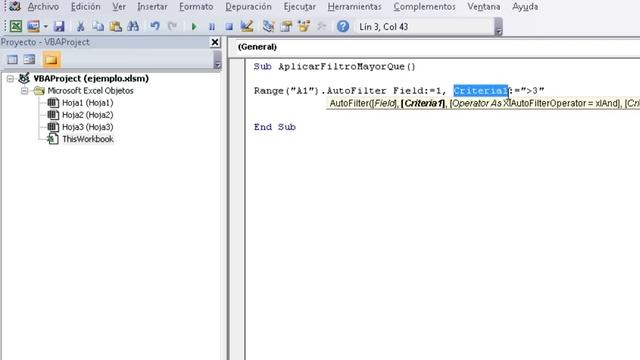Click the AutoFilter parameter tooltip

483,104
